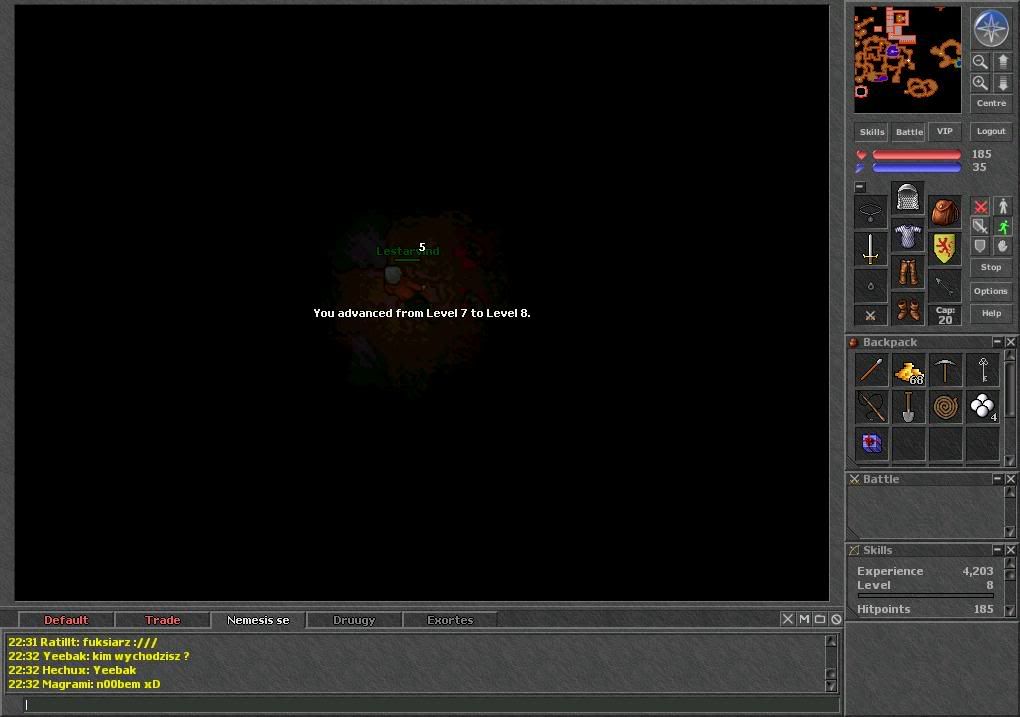Open the ignore list from the chat bar
This screenshot has width=1020, height=717.
pos(836,619)
